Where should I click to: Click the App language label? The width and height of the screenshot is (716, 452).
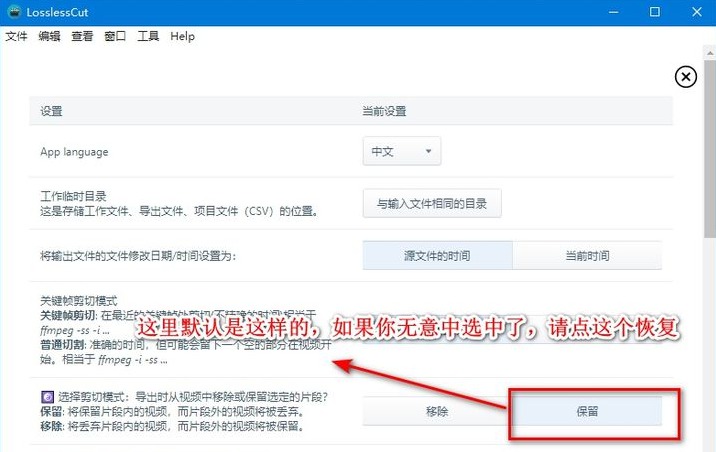tap(74, 152)
